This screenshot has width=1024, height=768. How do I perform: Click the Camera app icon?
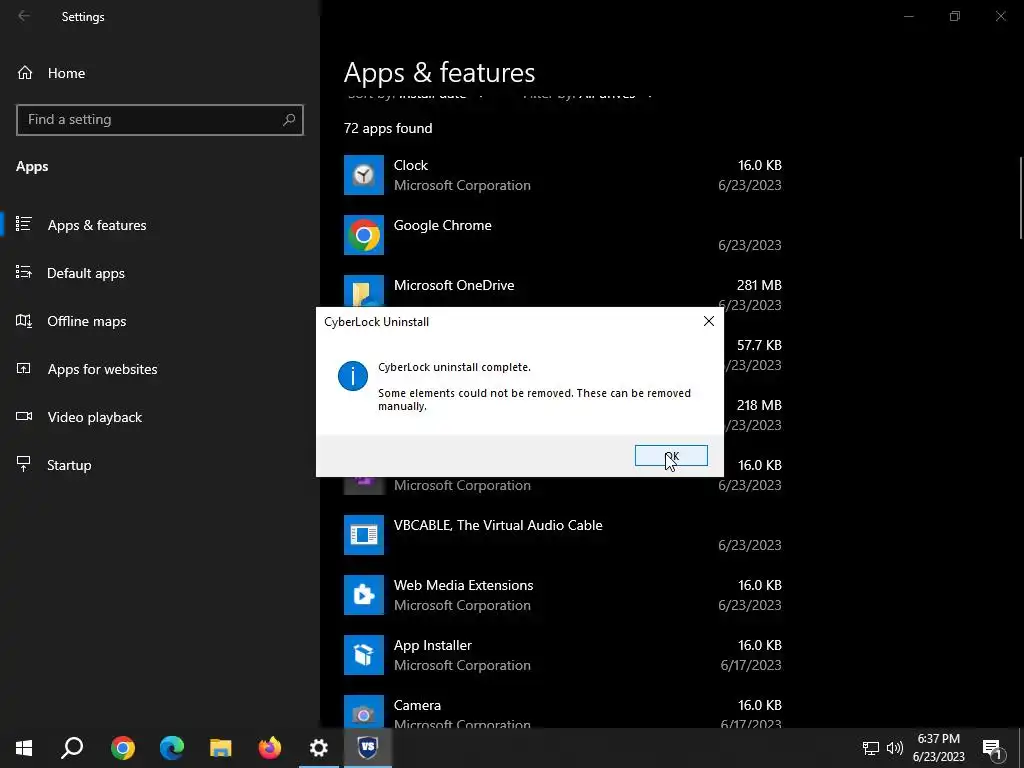(364, 712)
